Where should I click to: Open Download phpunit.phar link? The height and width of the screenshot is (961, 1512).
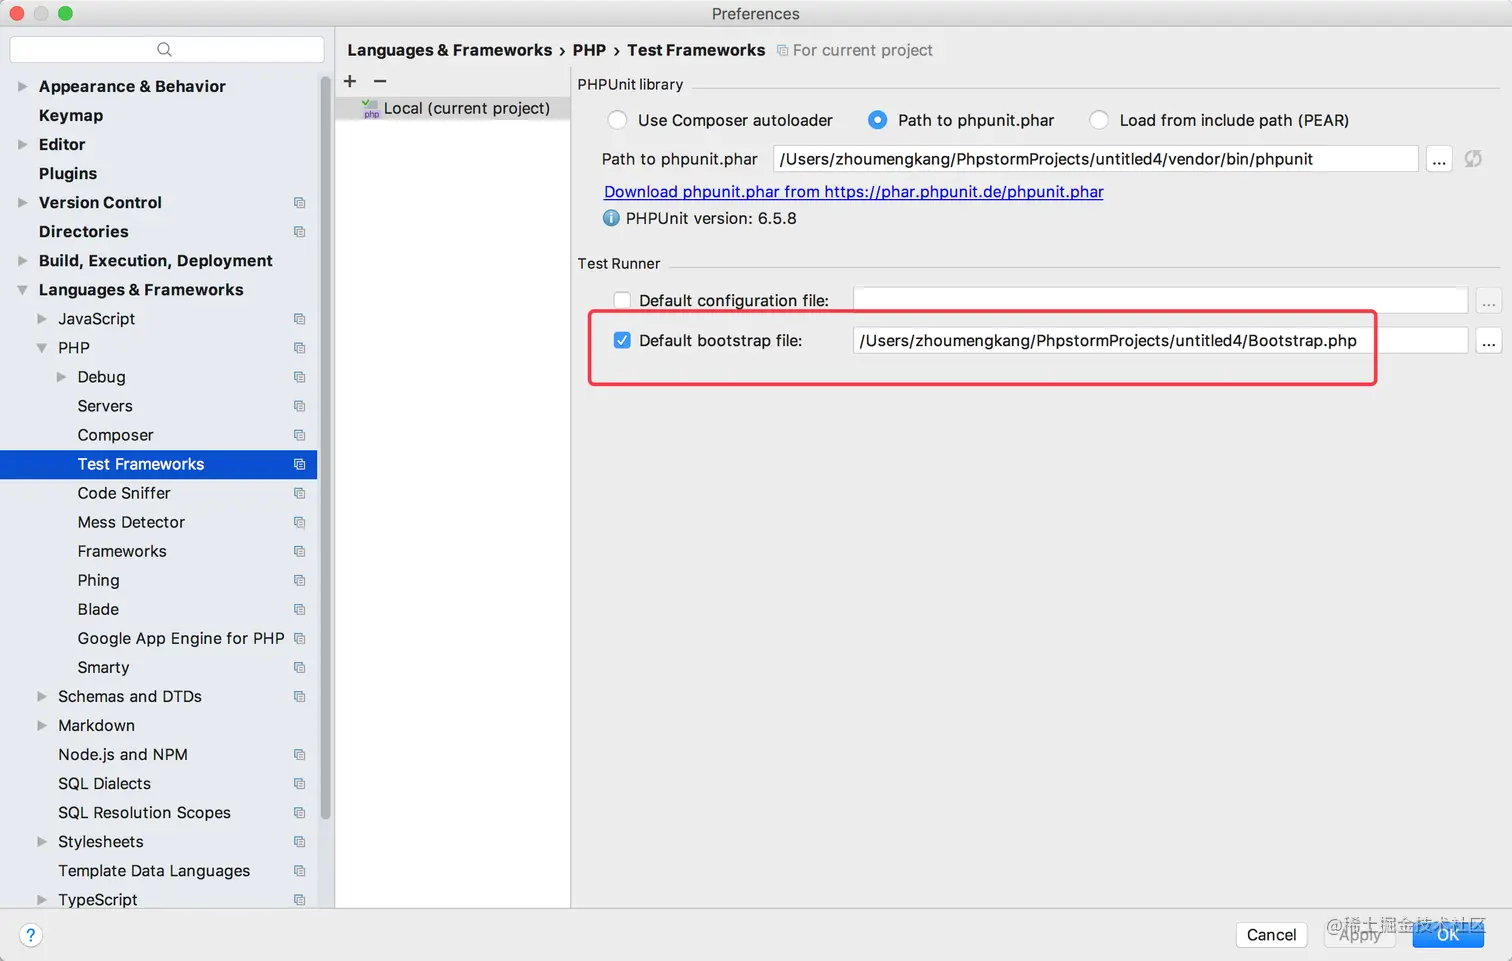coord(853,192)
